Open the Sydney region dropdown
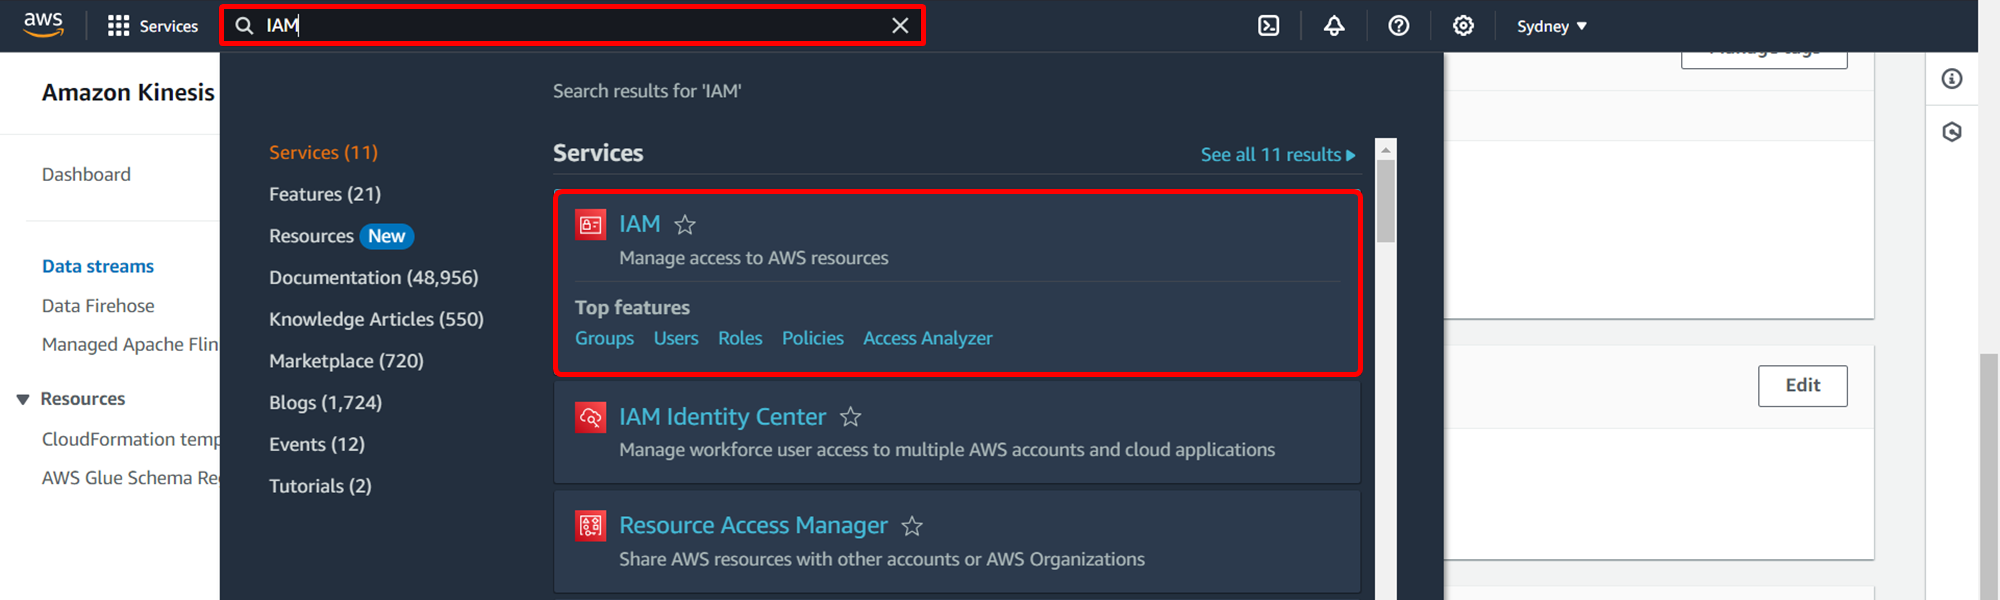Image resolution: width=2000 pixels, height=600 pixels. pyautogui.click(x=1551, y=26)
